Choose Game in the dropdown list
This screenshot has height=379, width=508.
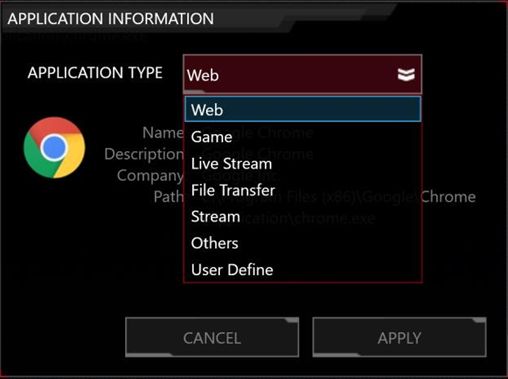(x=303, y=137)
